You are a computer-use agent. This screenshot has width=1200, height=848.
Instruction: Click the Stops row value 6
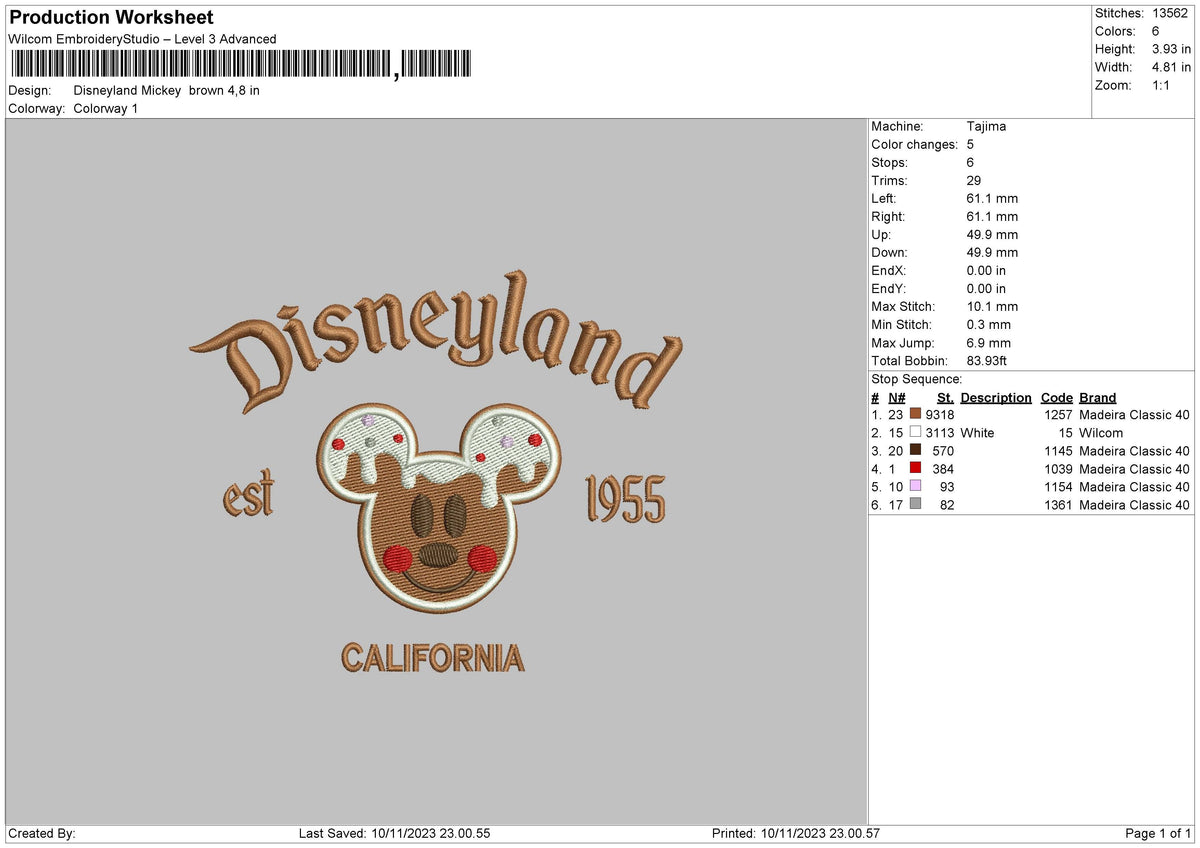971,162
